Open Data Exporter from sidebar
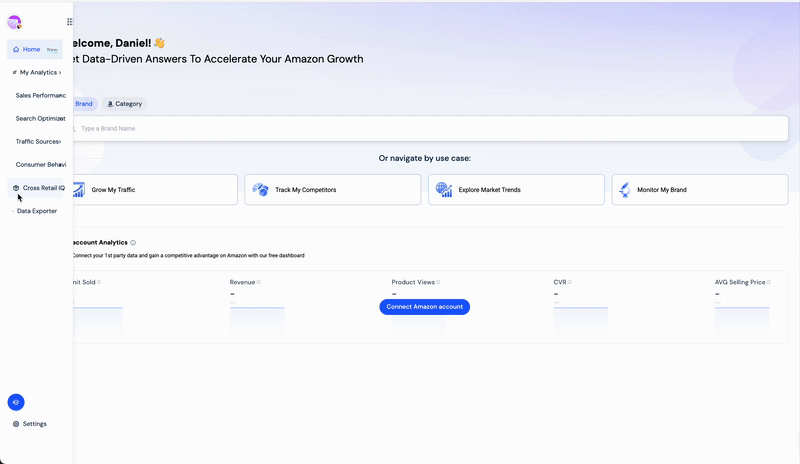 click(x=37, y=211)
